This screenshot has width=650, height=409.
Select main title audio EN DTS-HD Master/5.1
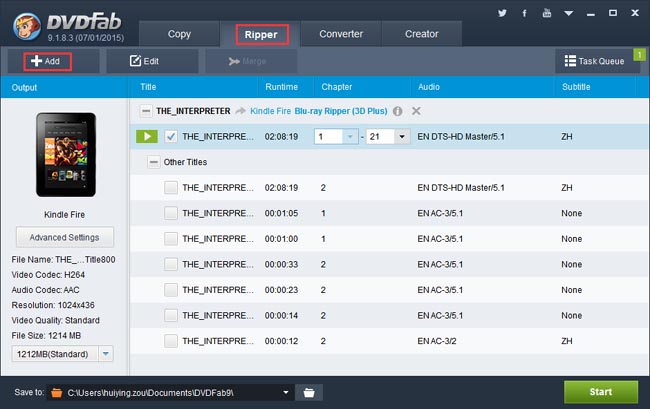click(x=461, y=137)
